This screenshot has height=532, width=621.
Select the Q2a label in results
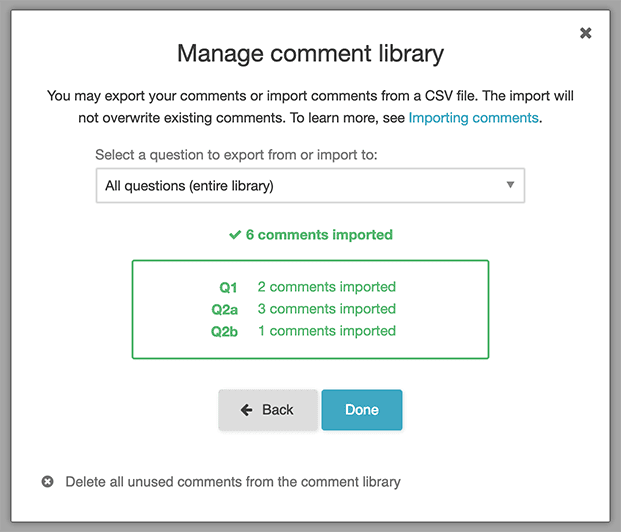[x=225, y=309]
